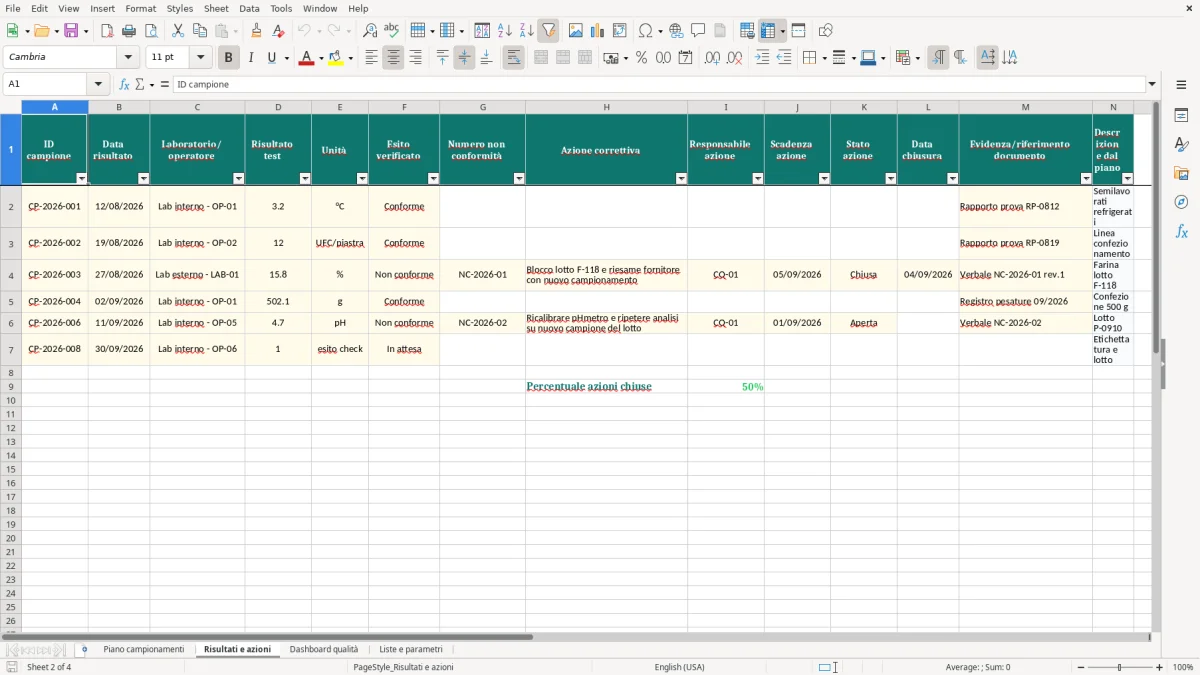Run the spelling check
Viewport: 1200px width, 675px height.
pos(392,31)
